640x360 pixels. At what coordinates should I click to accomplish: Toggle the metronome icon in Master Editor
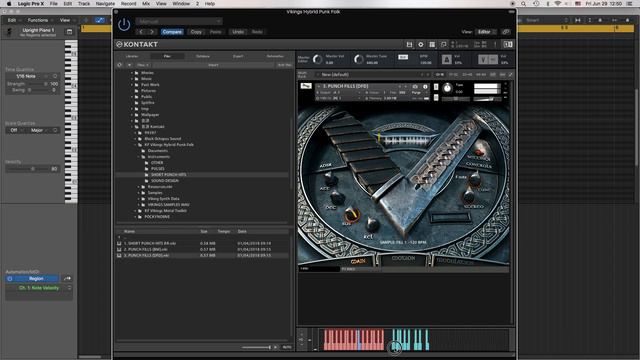(447, 60)
